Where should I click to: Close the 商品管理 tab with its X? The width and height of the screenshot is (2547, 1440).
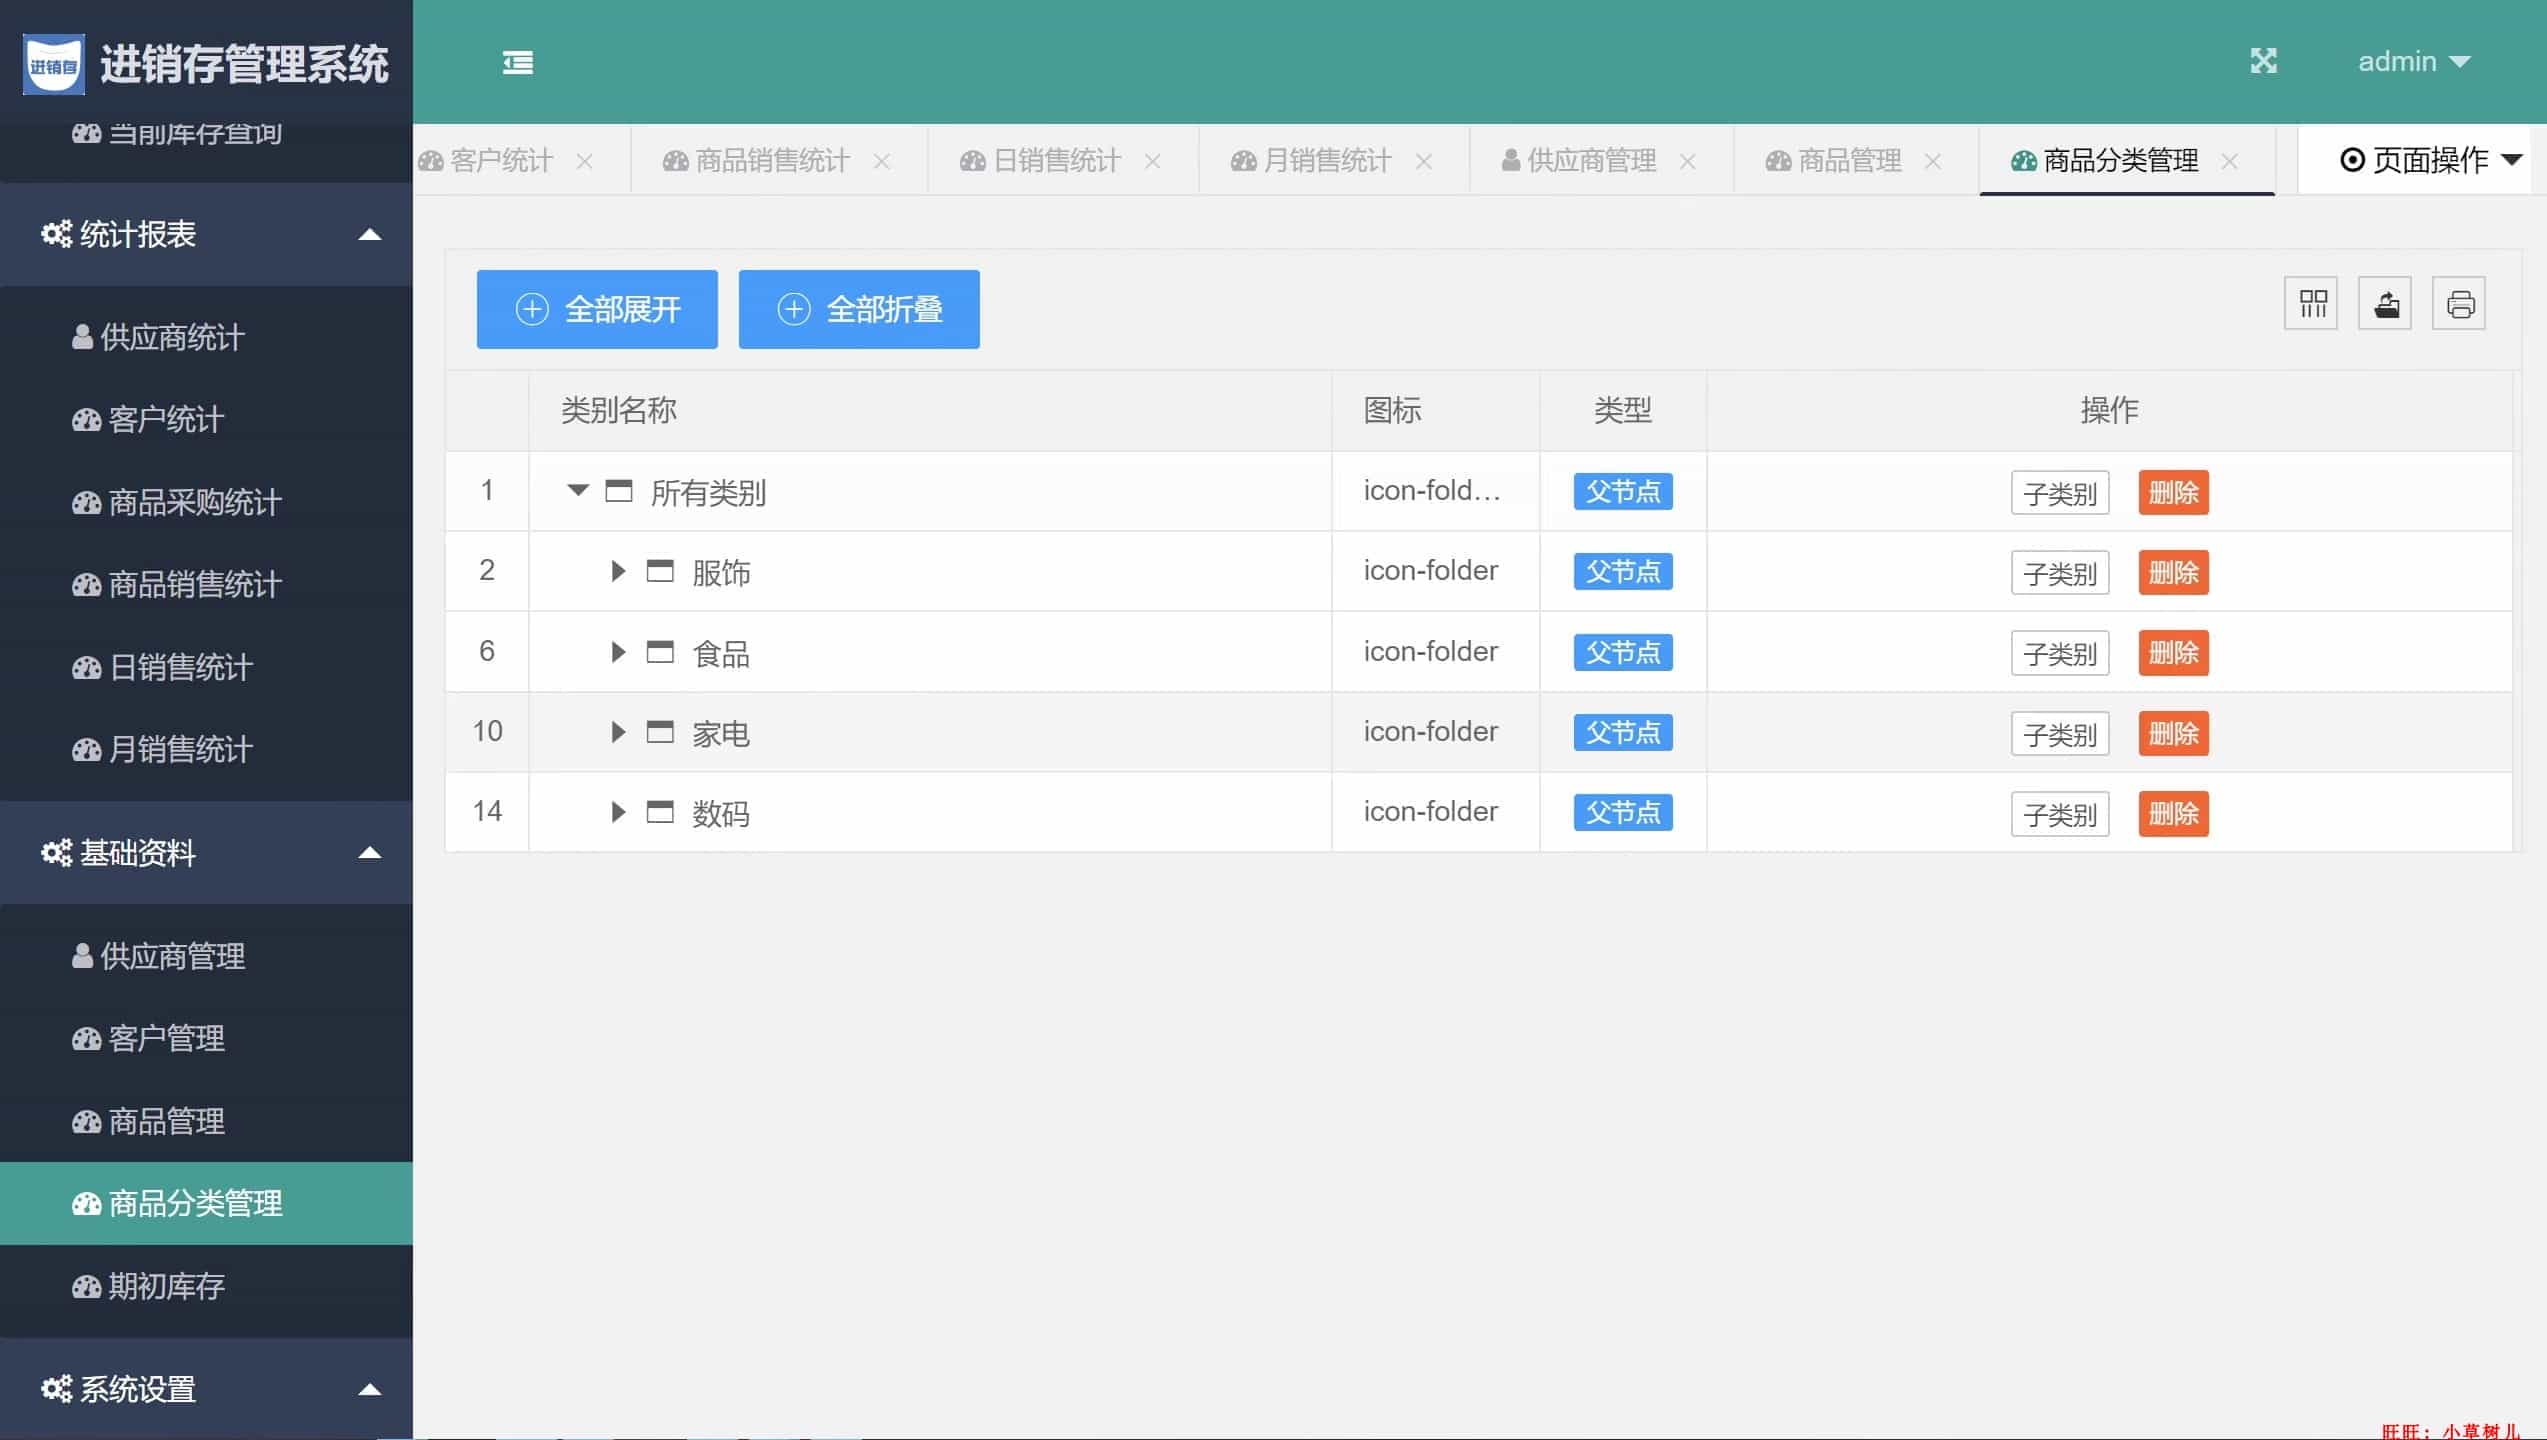[1933, 161]
